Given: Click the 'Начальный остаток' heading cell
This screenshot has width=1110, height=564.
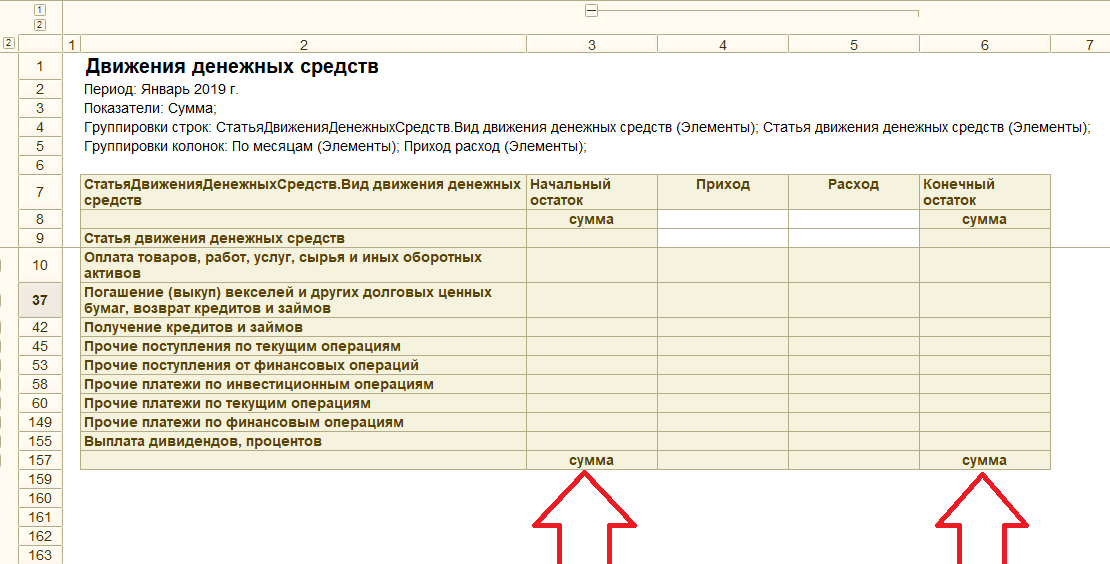Looking at the screenshot, I should [591, 192].
